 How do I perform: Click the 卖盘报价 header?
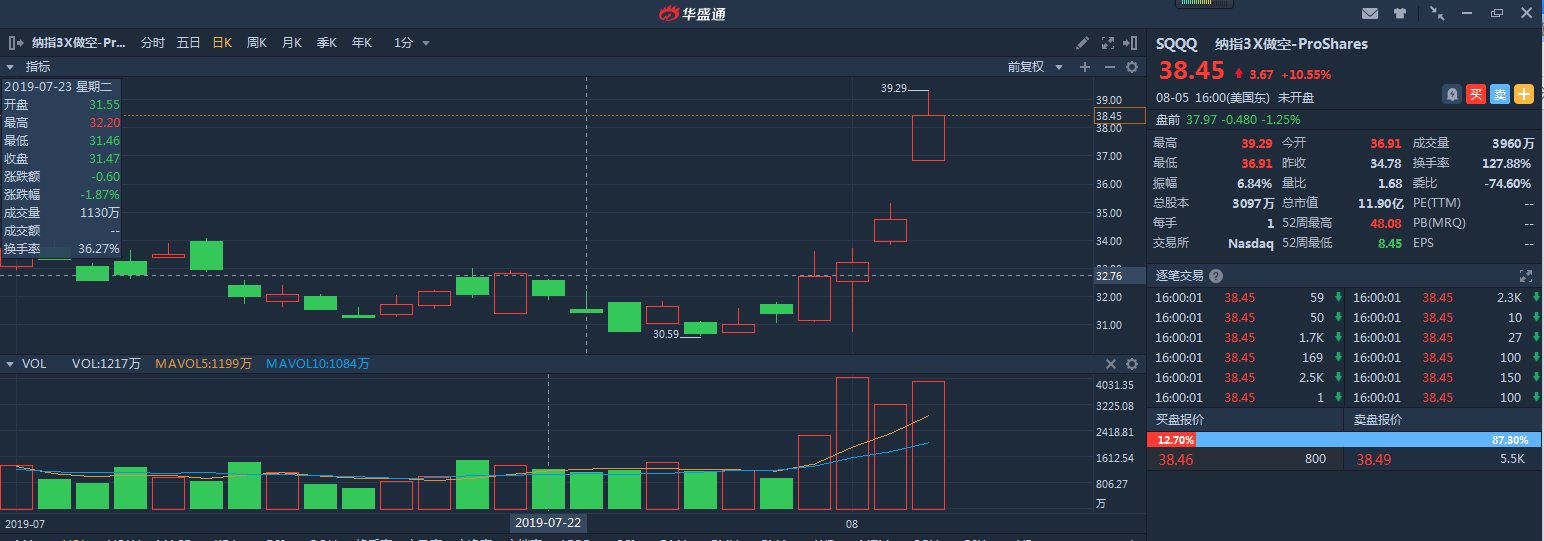(x=1378, y=420)
